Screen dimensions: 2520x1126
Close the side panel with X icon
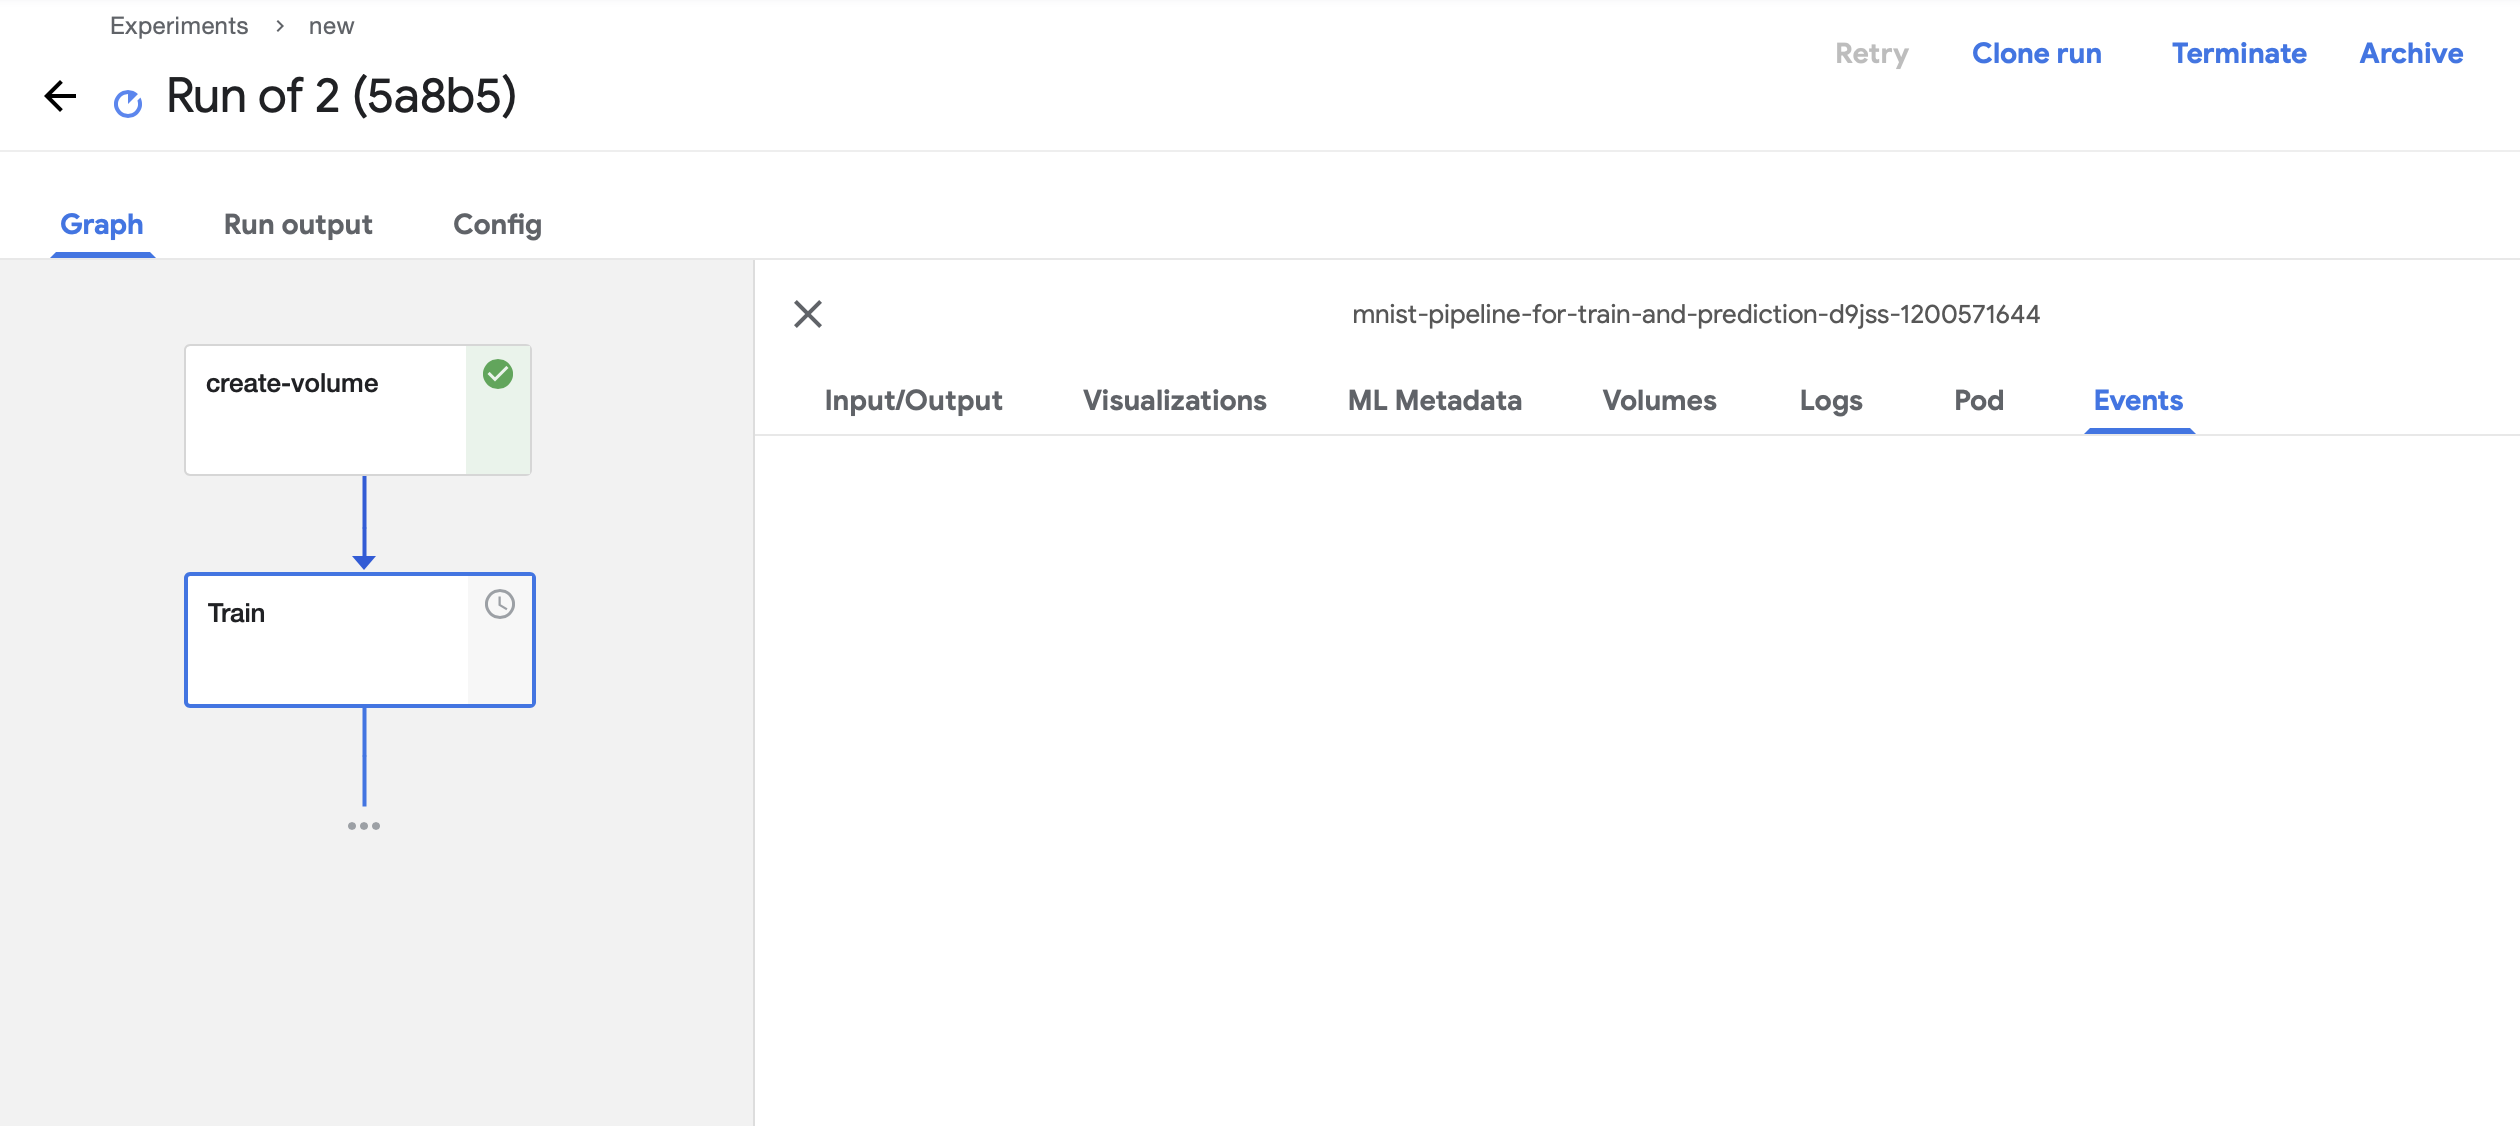(808, 314)
